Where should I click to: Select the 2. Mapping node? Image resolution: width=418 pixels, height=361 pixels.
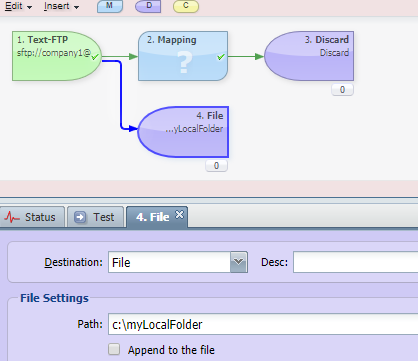pyautogui.click(x=183, y=56)
